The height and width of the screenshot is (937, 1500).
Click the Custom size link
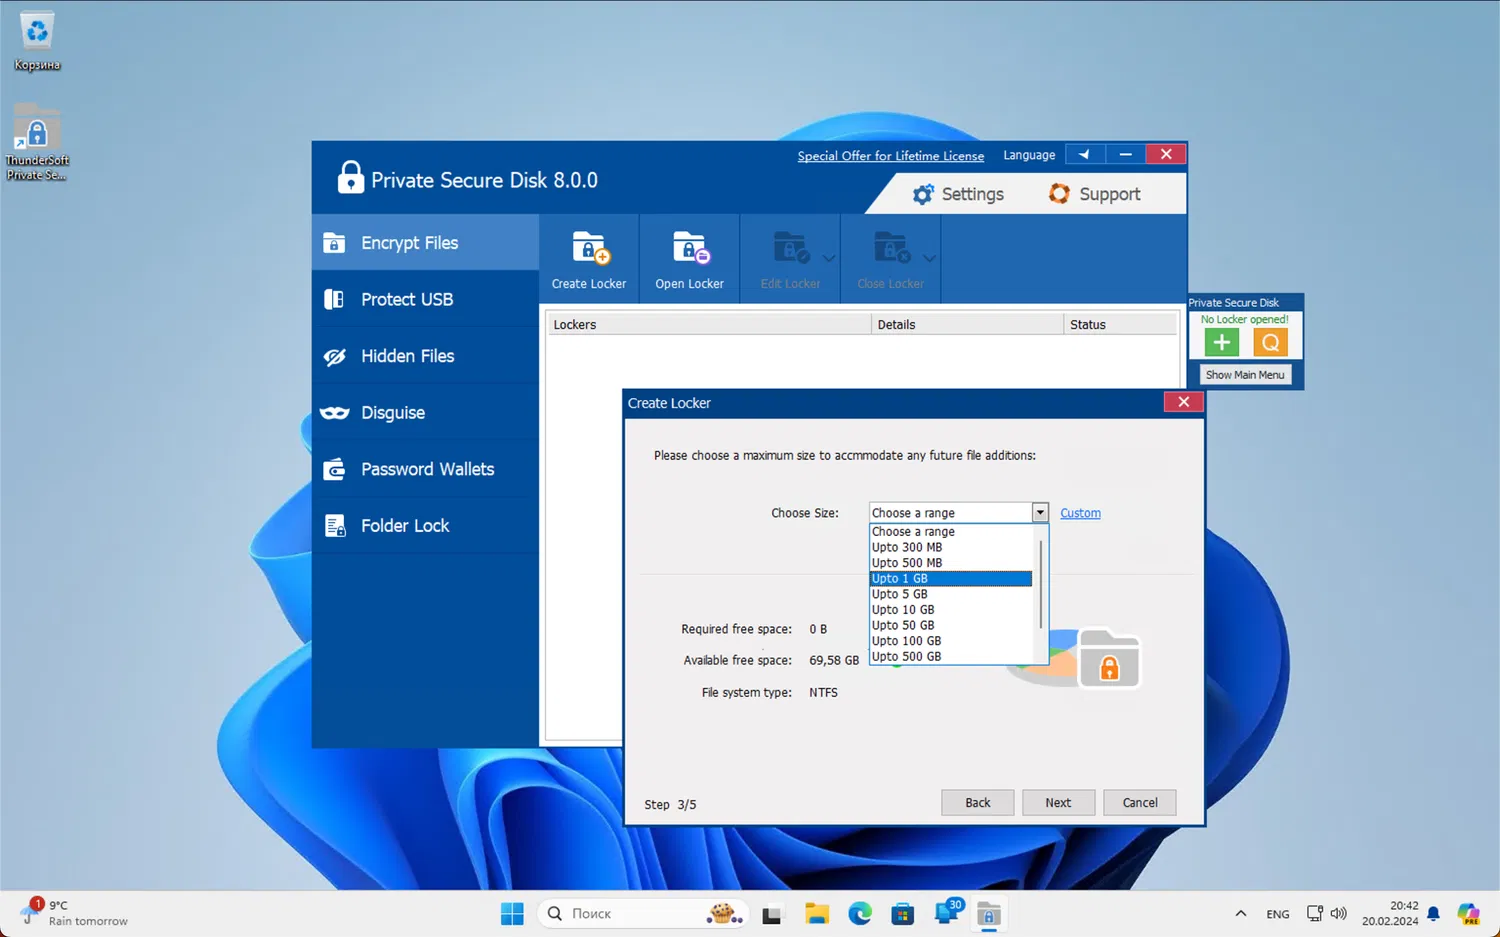1080,513
